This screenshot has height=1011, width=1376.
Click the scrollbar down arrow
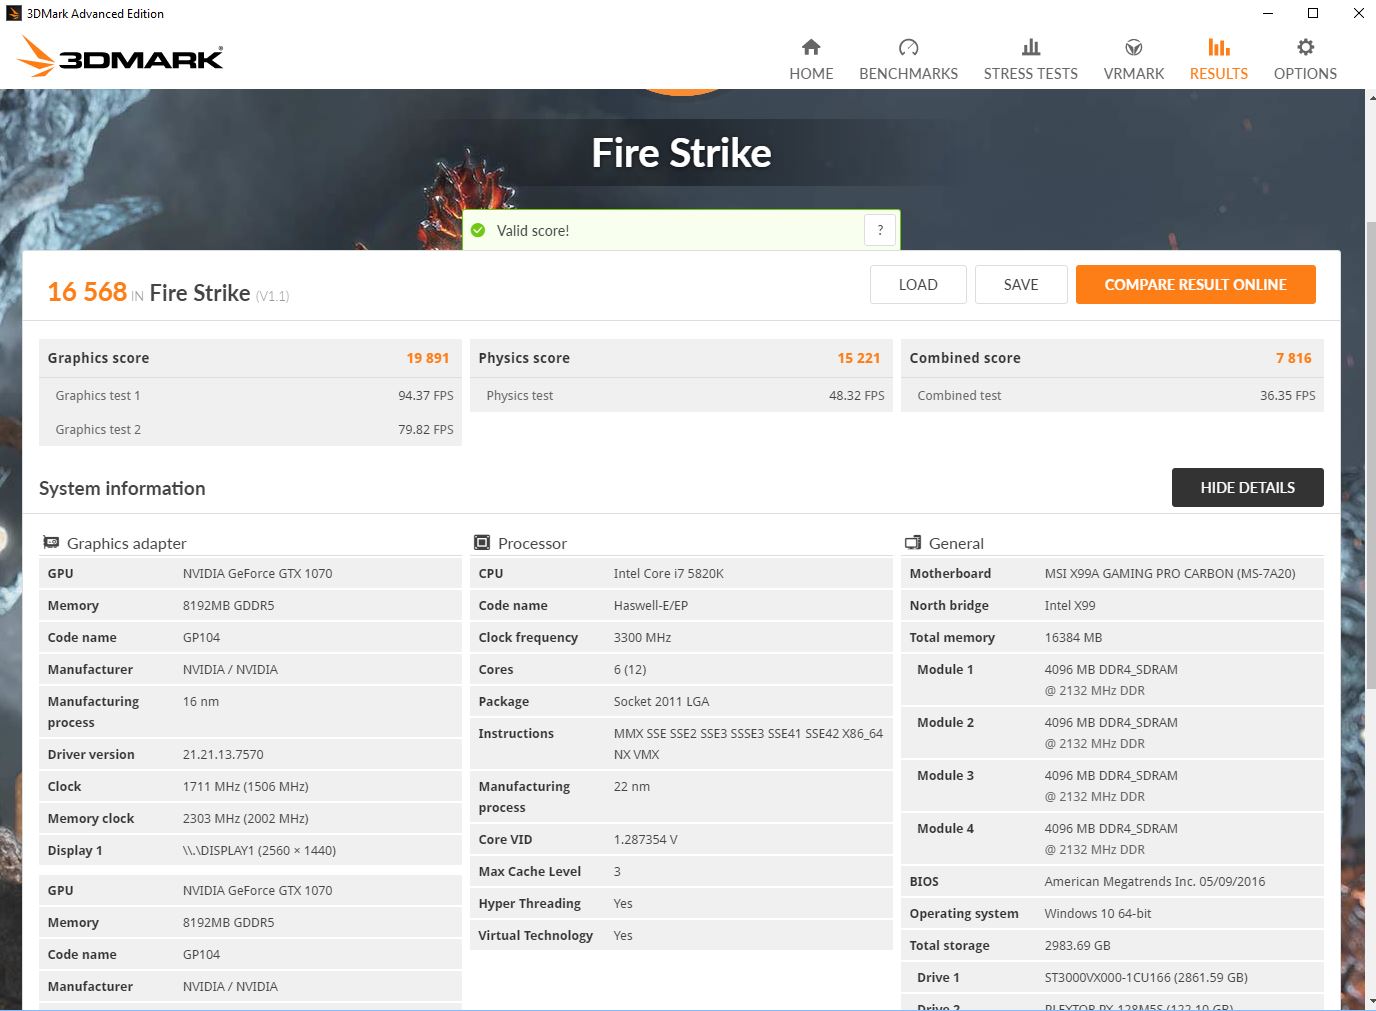click(1371, 1001)
